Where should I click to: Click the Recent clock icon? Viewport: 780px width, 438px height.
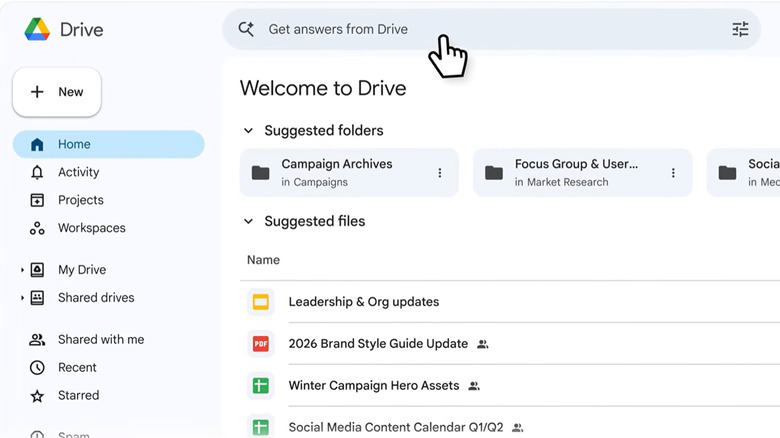click(37, 367)
